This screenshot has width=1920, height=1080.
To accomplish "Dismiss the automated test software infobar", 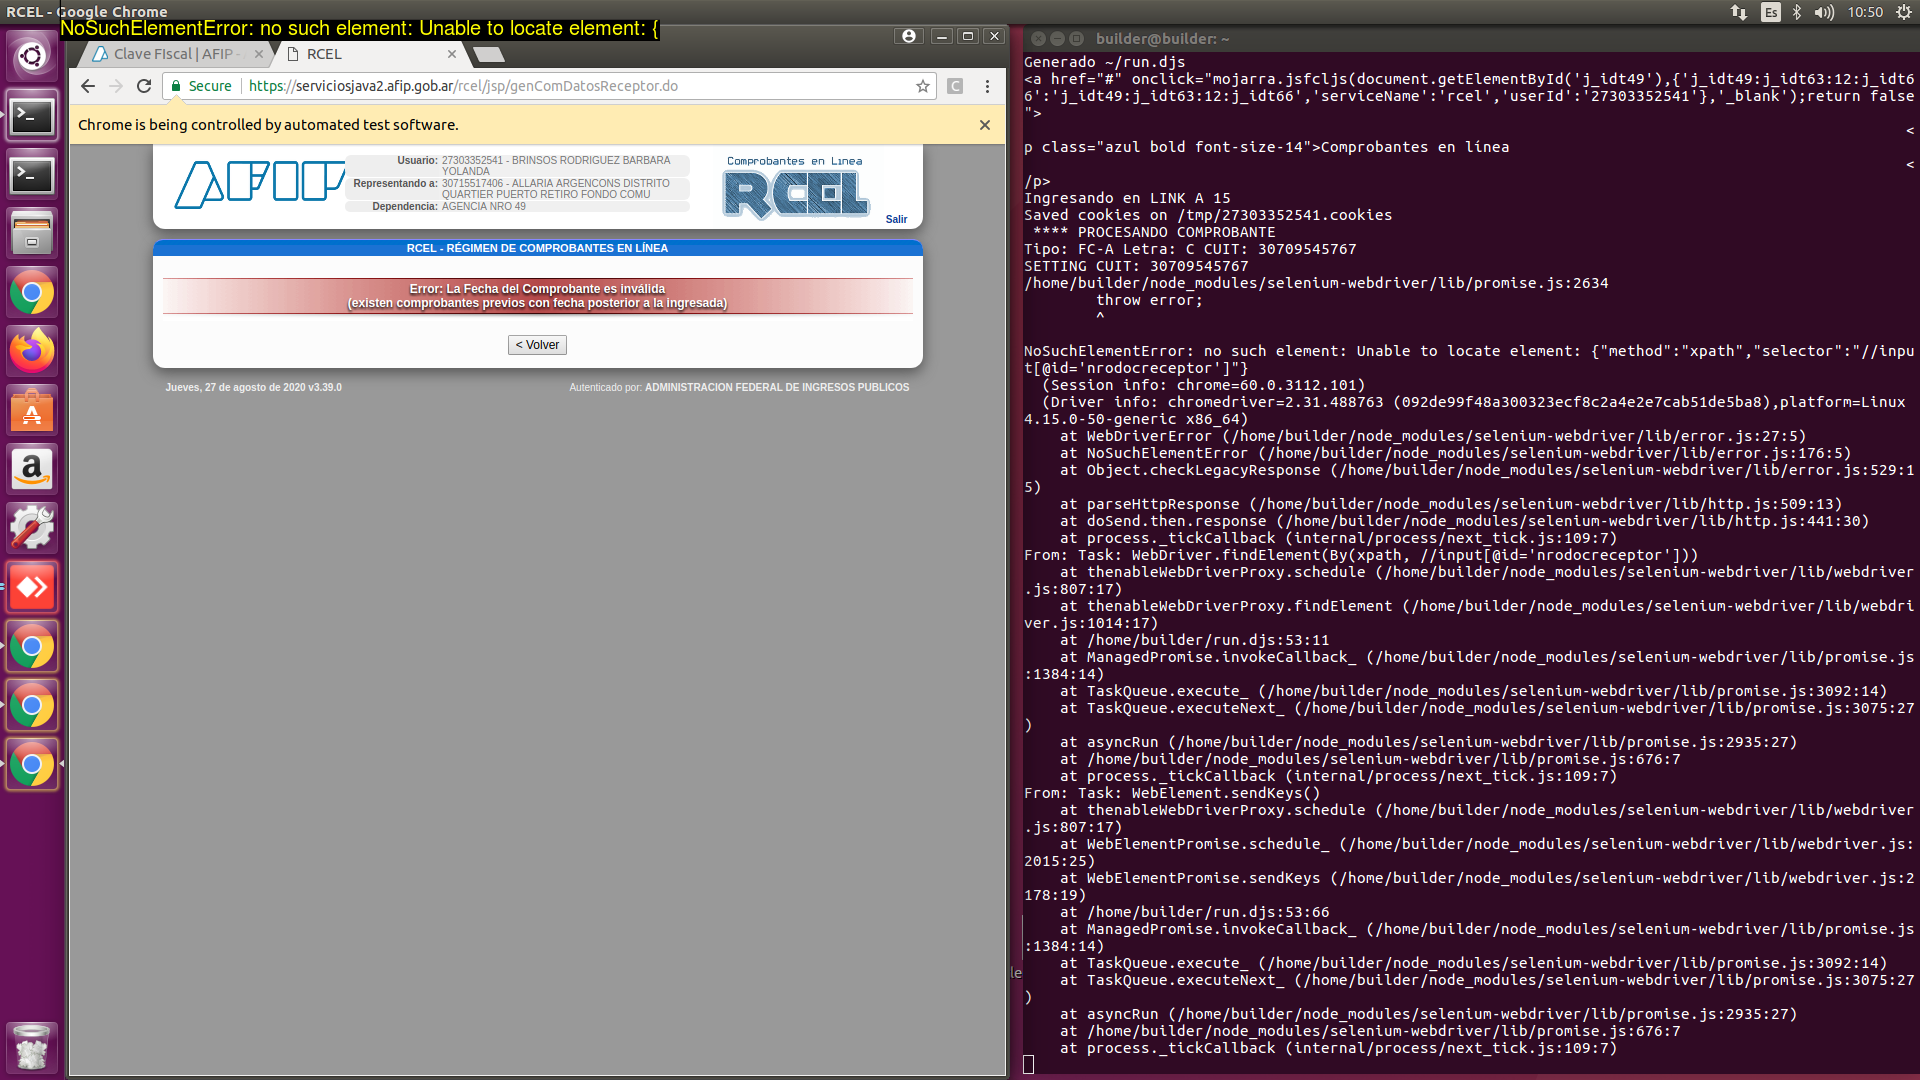I will [985, 125].
